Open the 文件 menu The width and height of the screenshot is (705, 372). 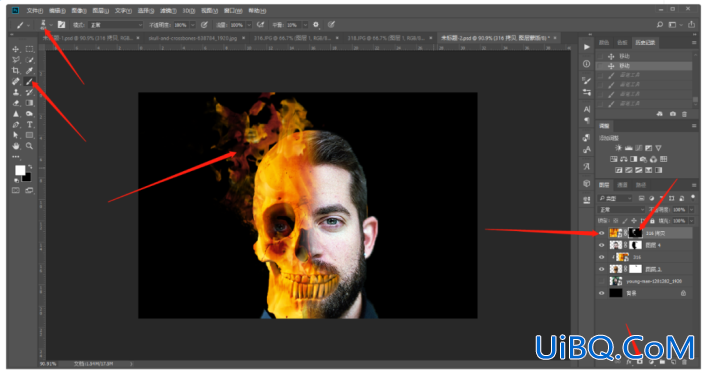[34, 10]
